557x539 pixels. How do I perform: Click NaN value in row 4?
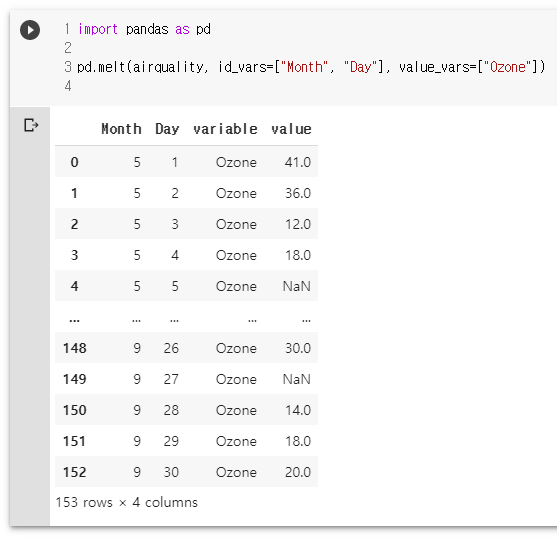click(297, 286)
